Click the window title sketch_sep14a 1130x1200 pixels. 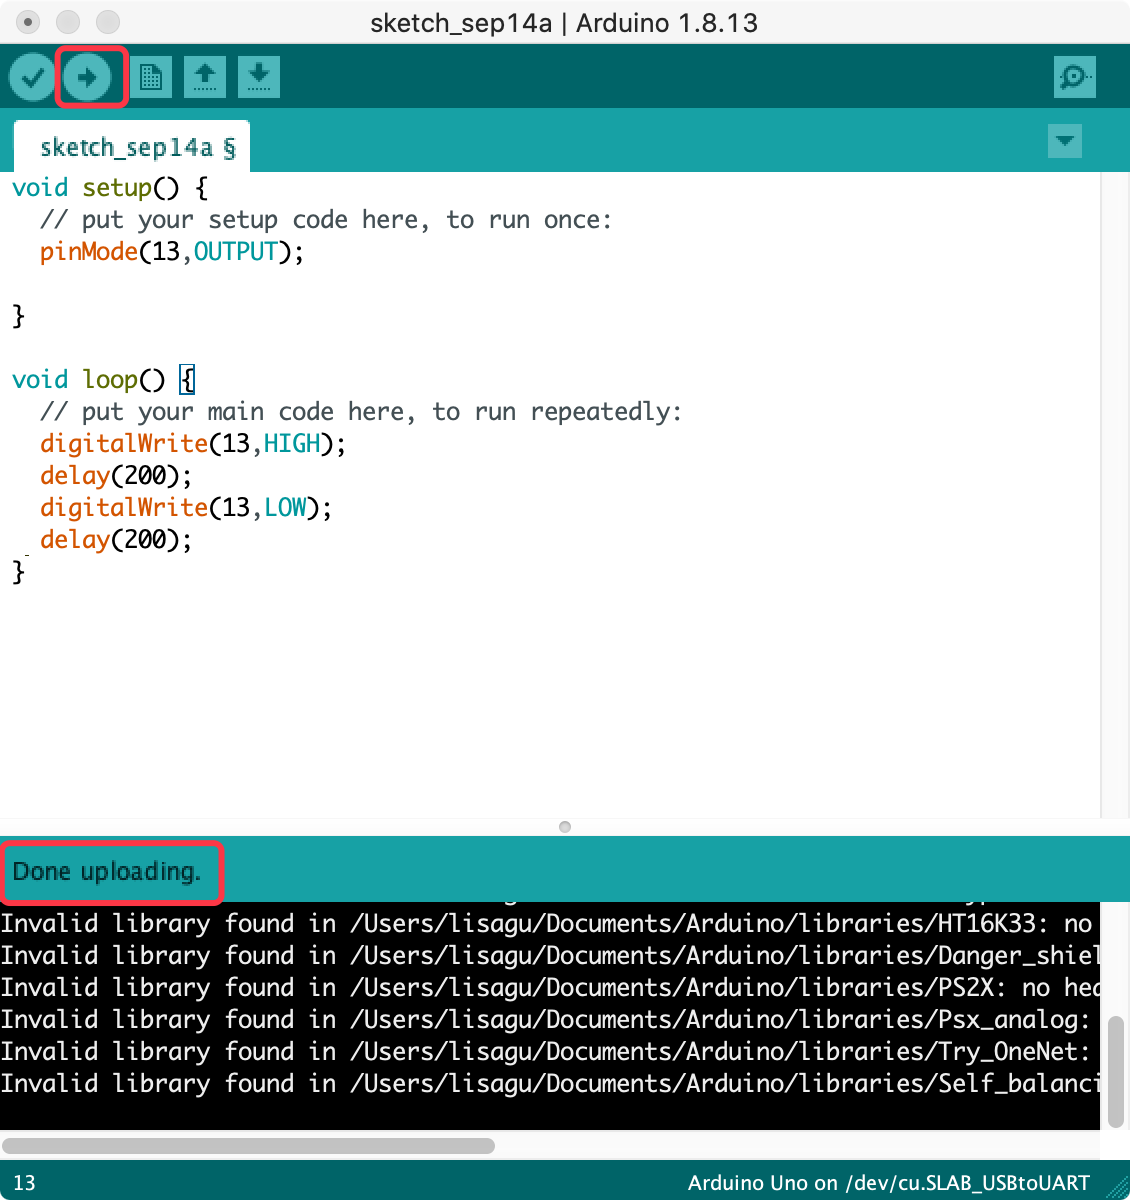564,23
